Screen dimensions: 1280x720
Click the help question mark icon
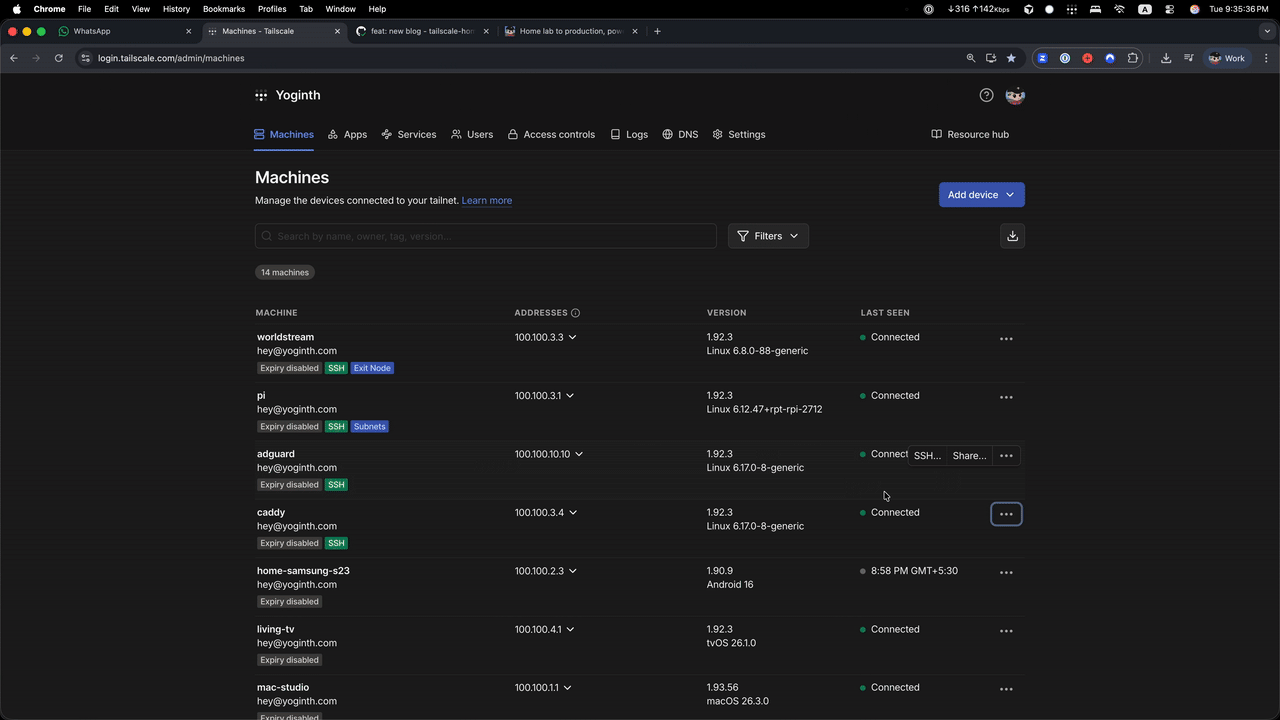(x=986, y=95)
